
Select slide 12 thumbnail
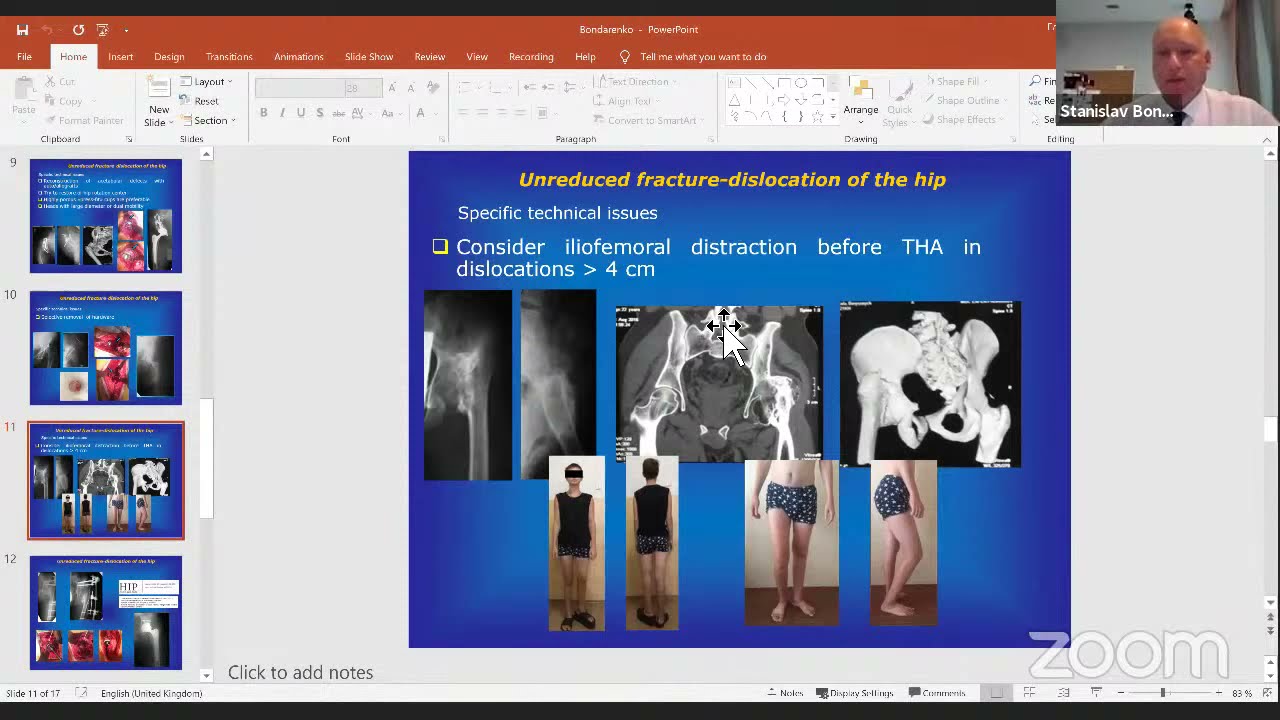click(106, 612)
